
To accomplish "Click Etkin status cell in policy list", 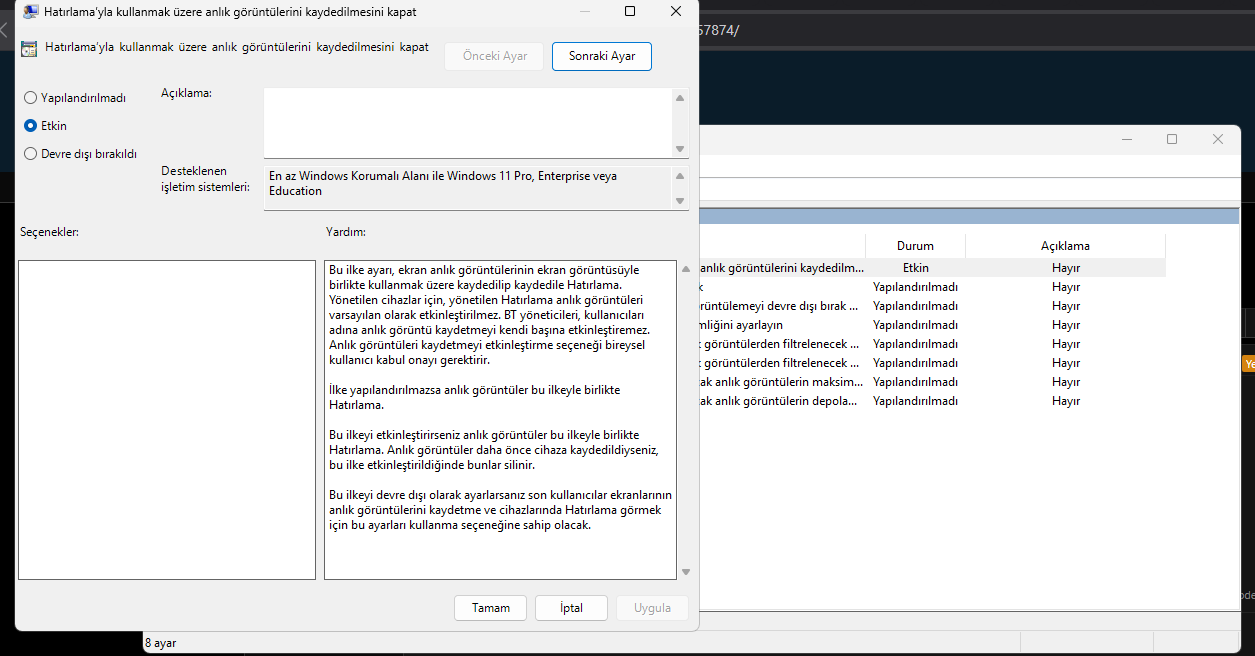I will (915, 268).
